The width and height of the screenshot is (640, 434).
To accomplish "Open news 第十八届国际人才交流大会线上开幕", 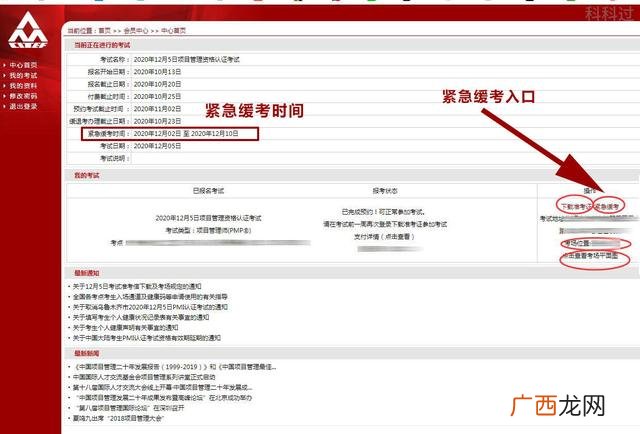I will [x=162, y=387].
